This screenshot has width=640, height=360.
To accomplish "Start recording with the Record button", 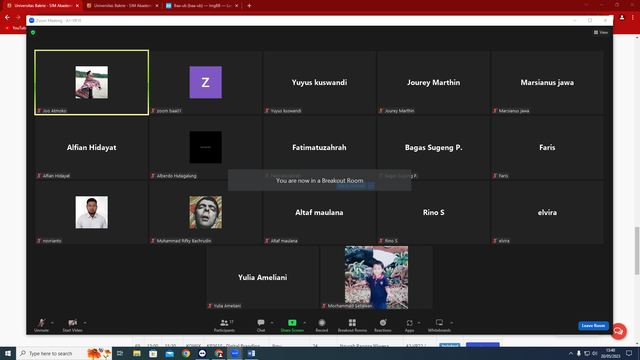I will [x=322, y=325].
